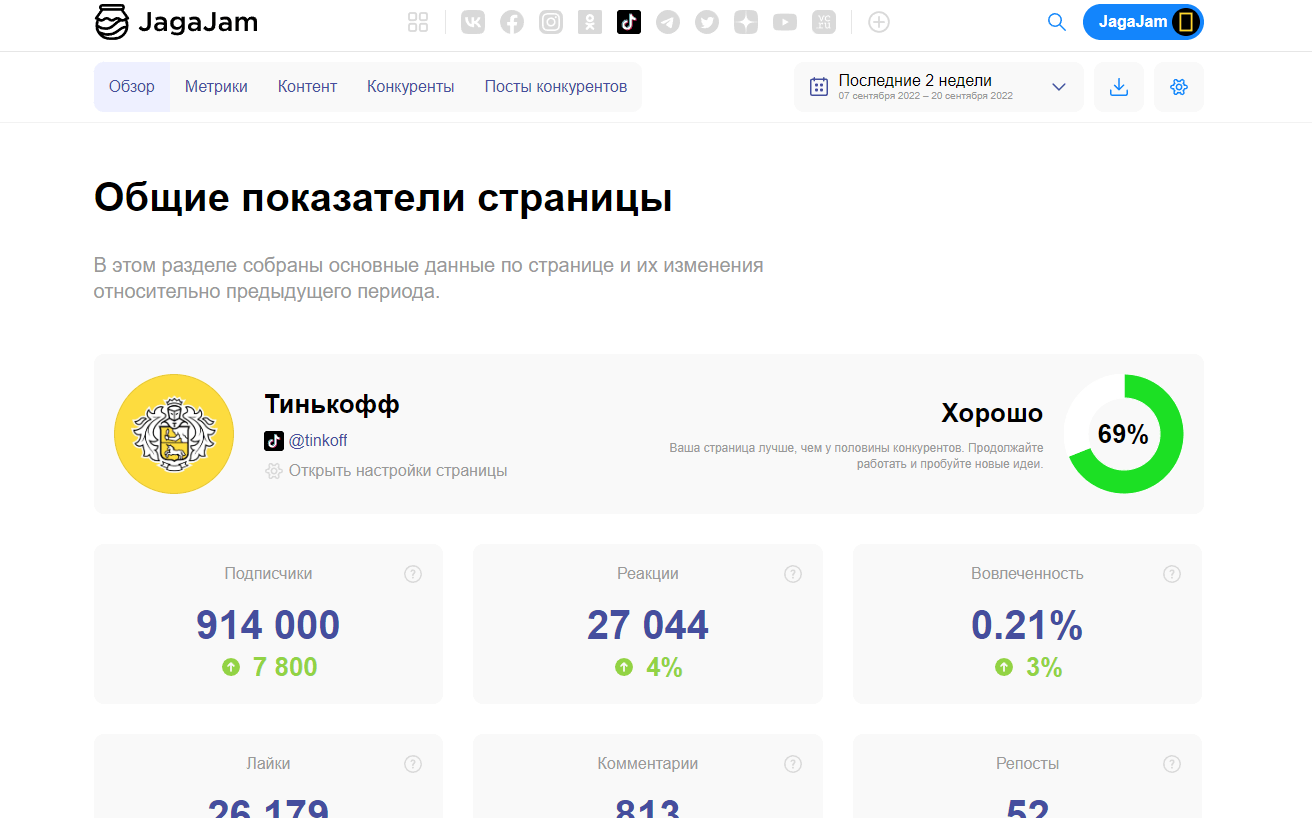This screenshot has height=818, width=1312.
Task: Show help for Подписчики metric
Action: 413,574
